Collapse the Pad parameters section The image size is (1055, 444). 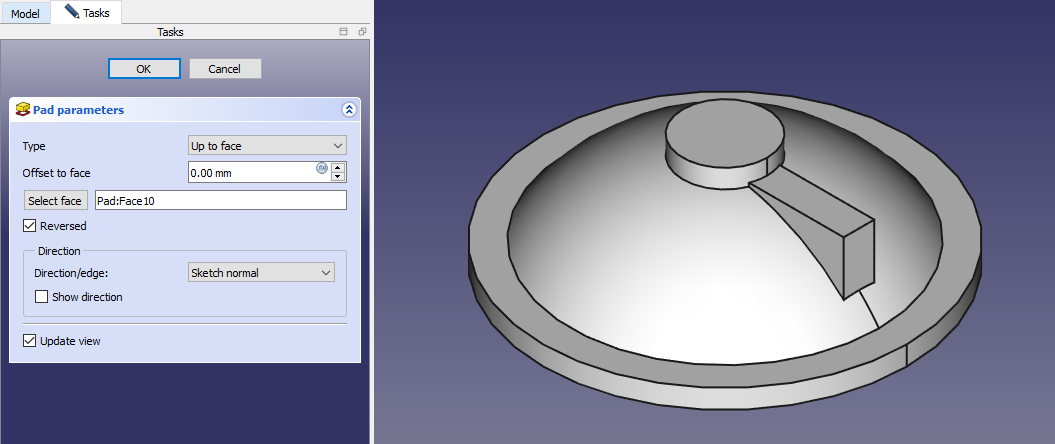coord(348,110)
